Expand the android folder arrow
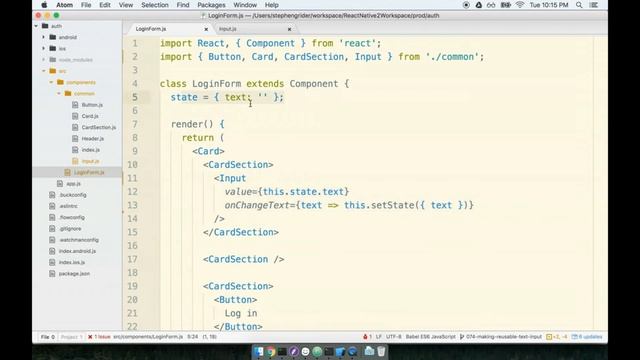 [44, 37]
